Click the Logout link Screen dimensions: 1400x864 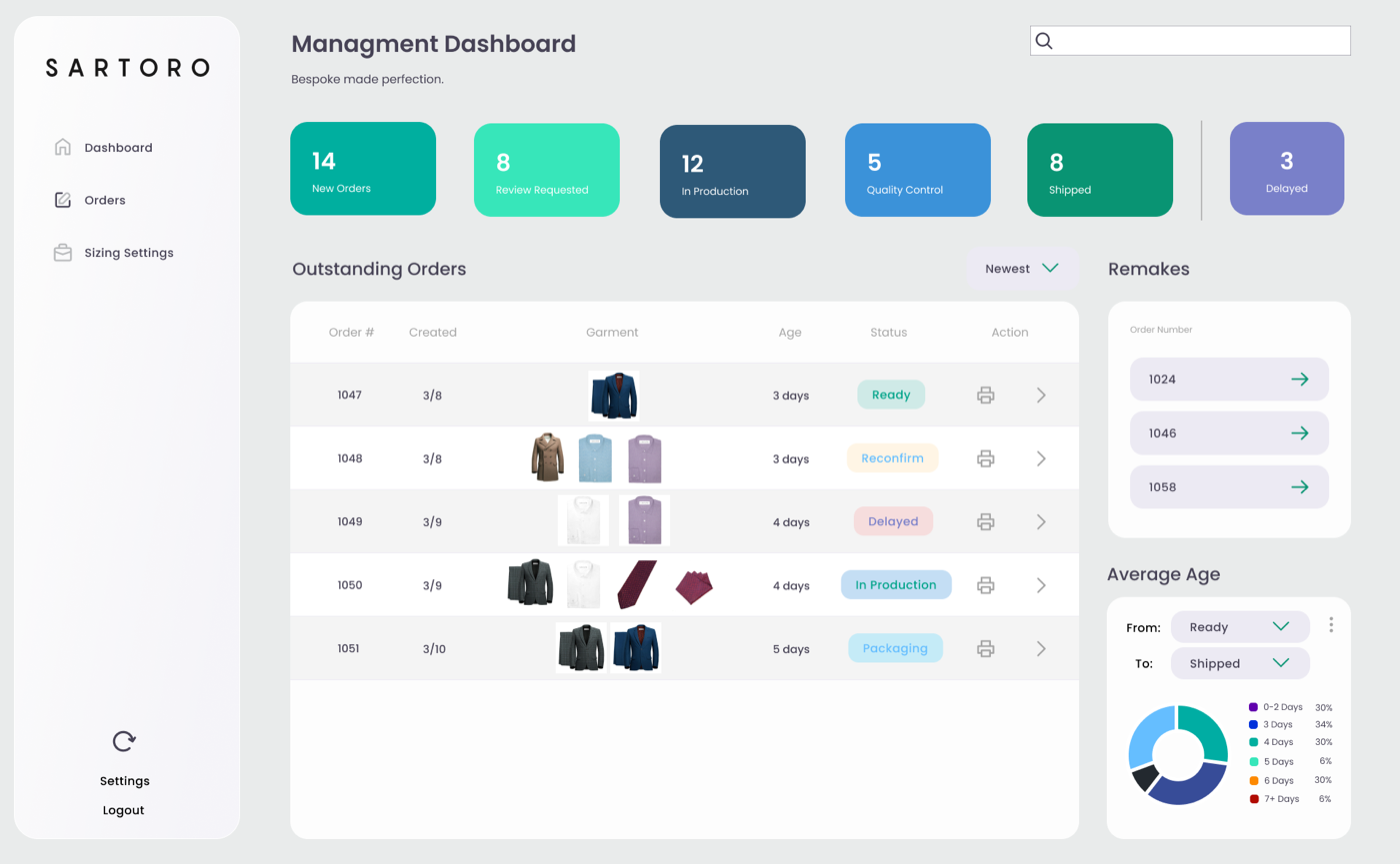point(124,810)
